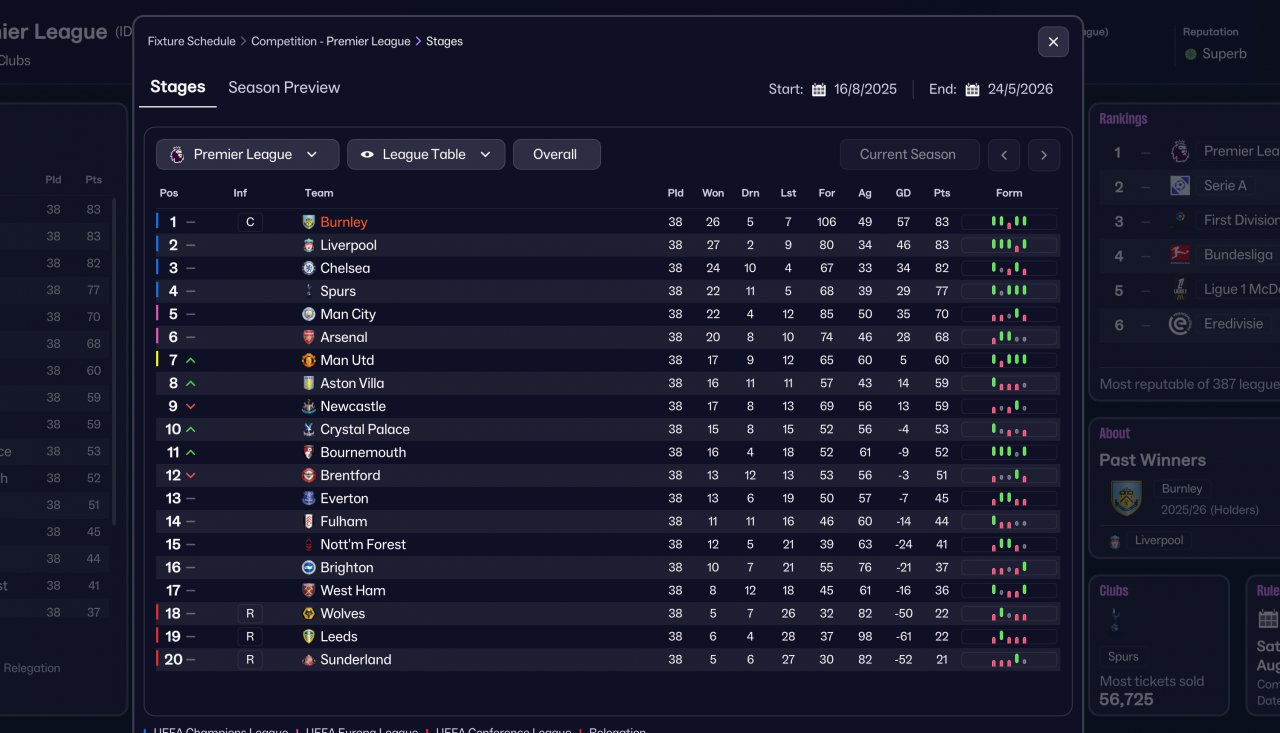
Task: Click Chelsea's form indicator bars
Action: pyautogui.click(x=1009, y=268)
